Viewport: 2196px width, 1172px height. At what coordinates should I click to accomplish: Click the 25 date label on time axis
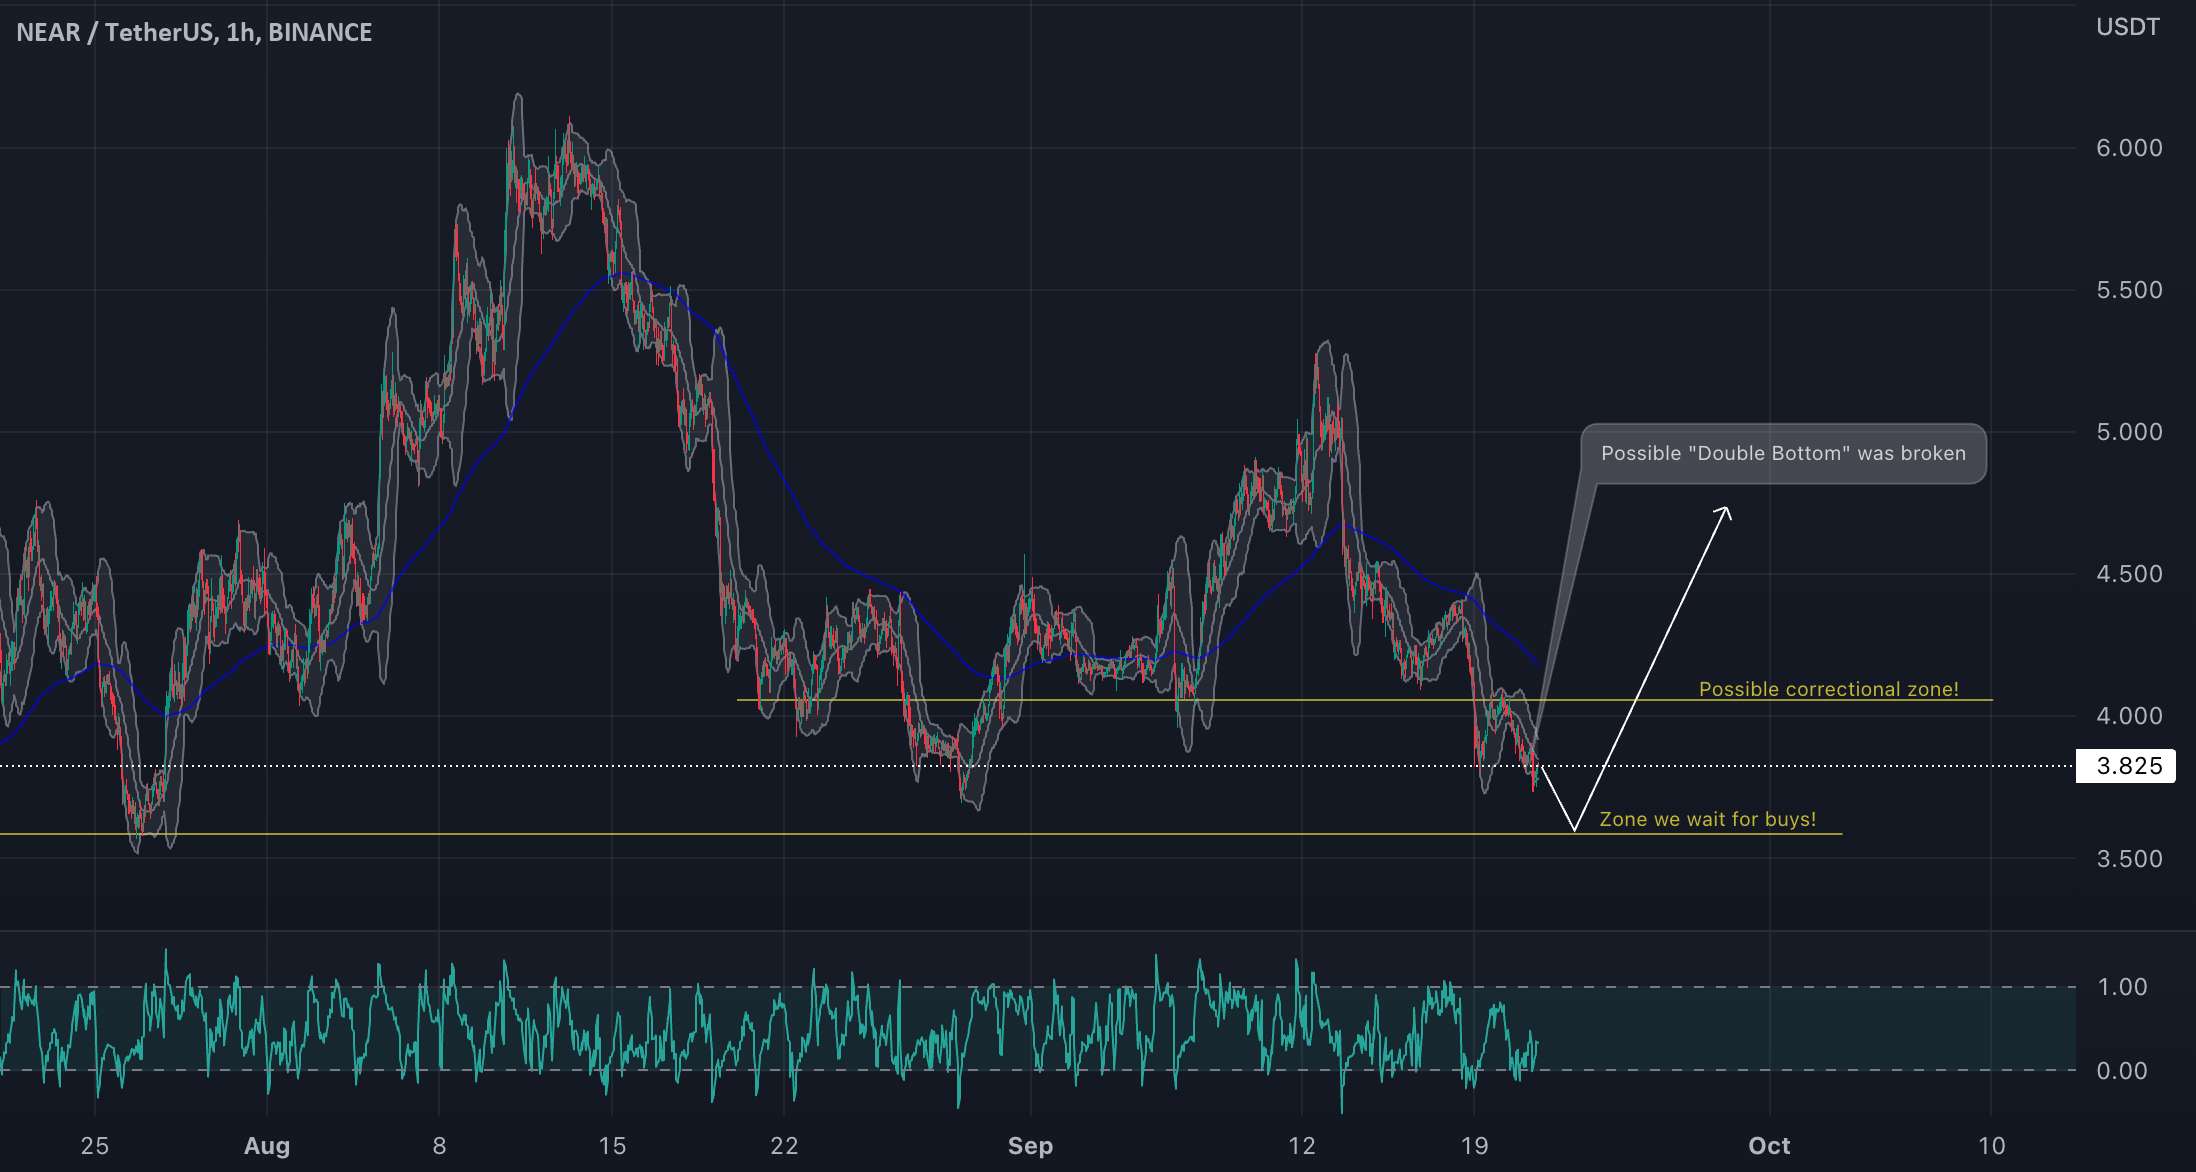[x=94, y=1146]
